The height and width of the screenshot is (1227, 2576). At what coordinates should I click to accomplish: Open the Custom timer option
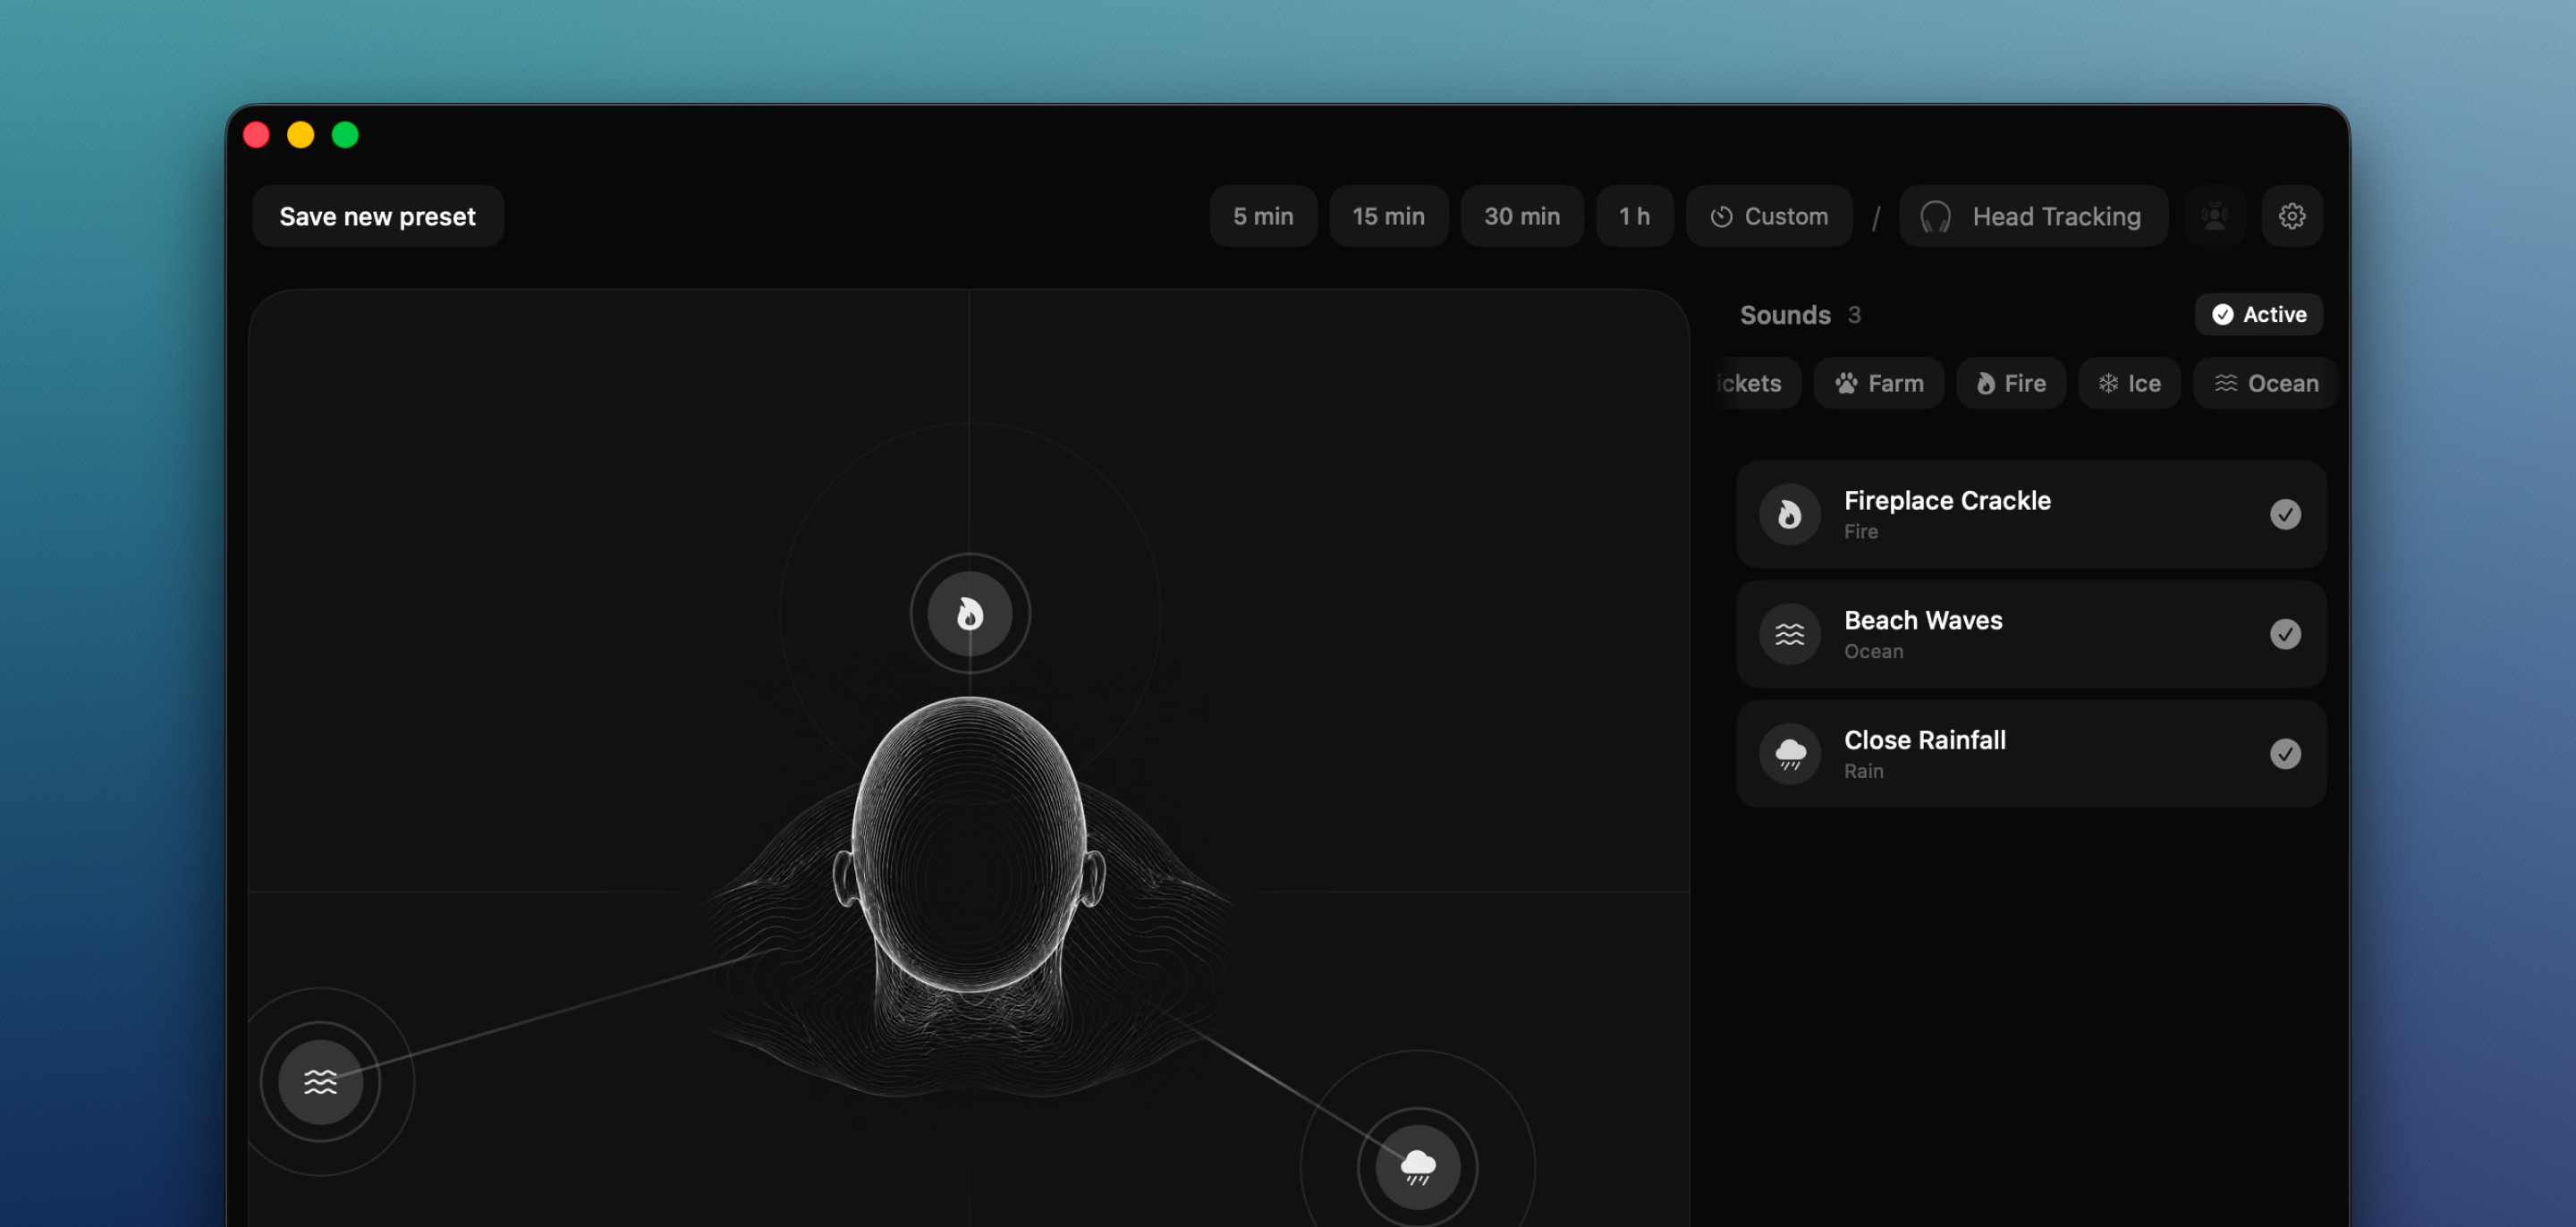pos(1769,216)
